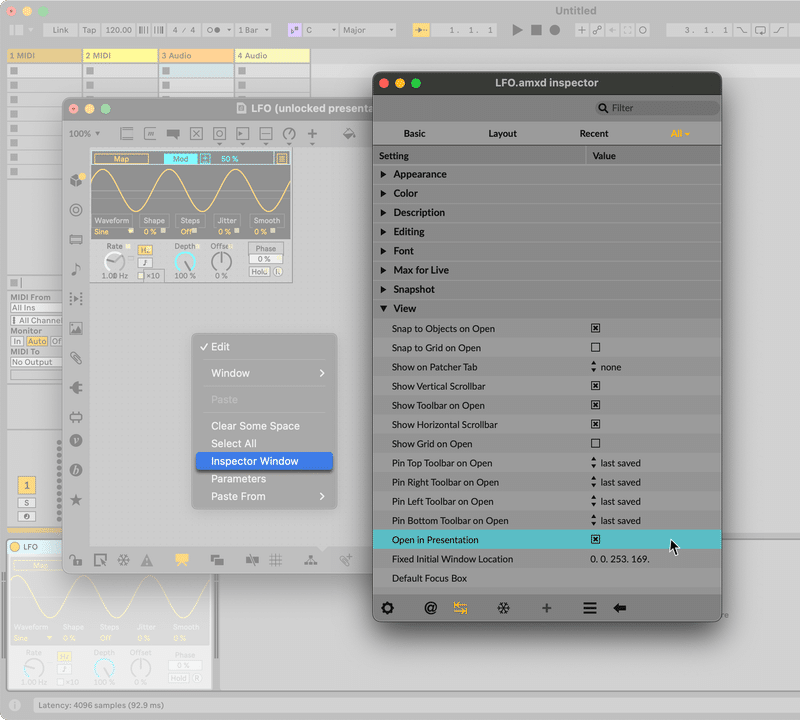Viewport: 800px width, 720px height.
Task: Click the orange arrows icon in inspector toolbar
Action: point(460,608)
